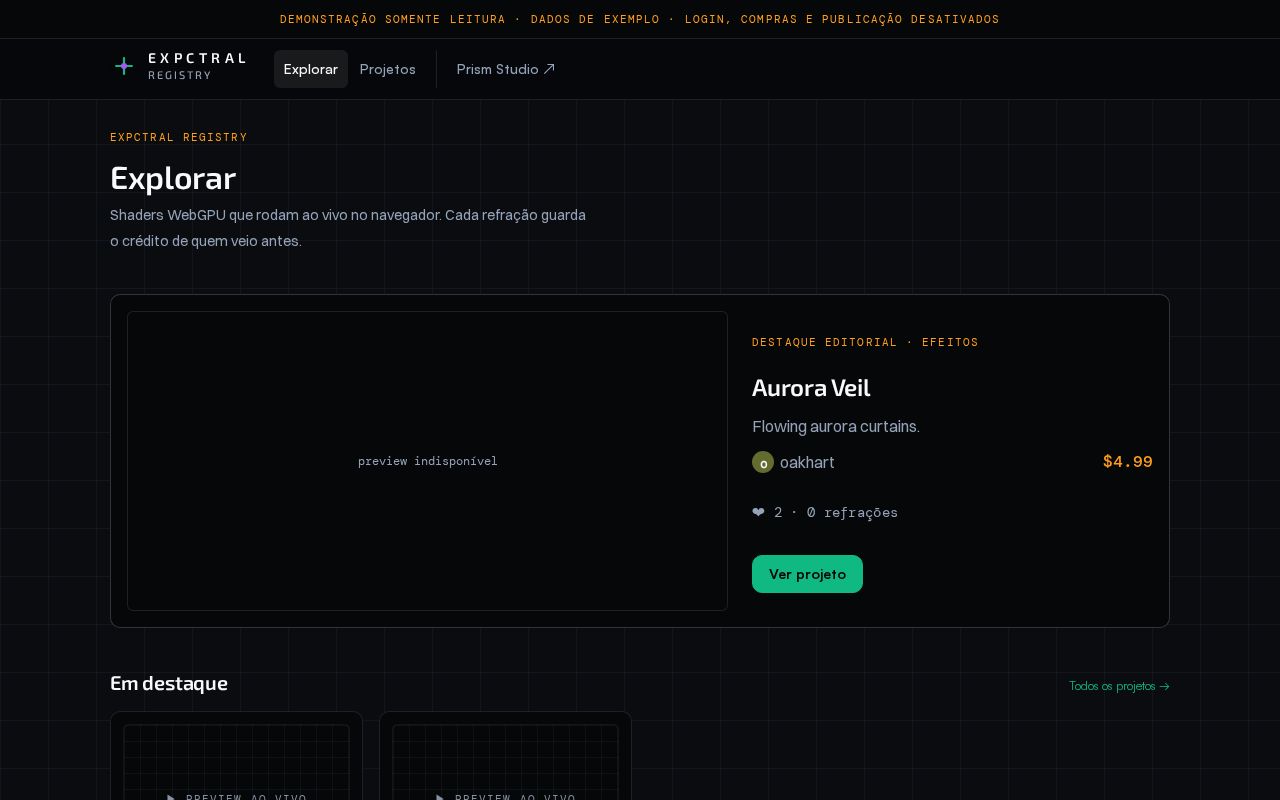Click the Ver projeto button

click(x=807, y=574)
